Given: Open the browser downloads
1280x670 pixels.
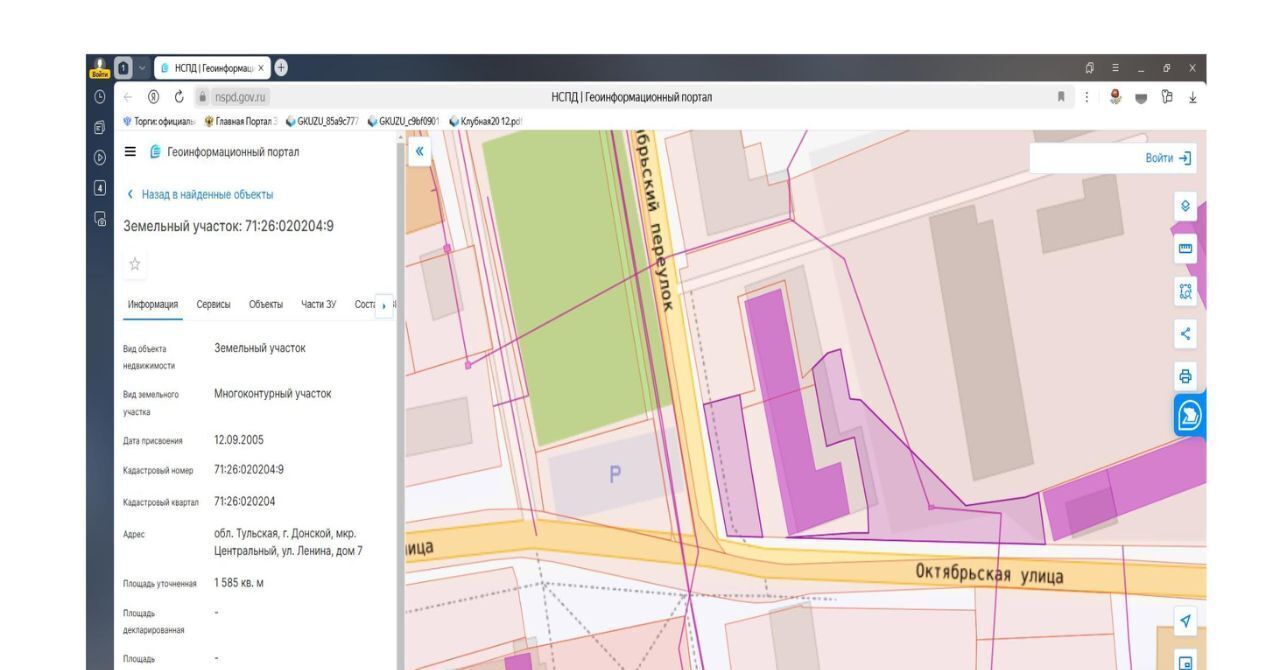Looking at the screenshot, I should (1193, 97).
